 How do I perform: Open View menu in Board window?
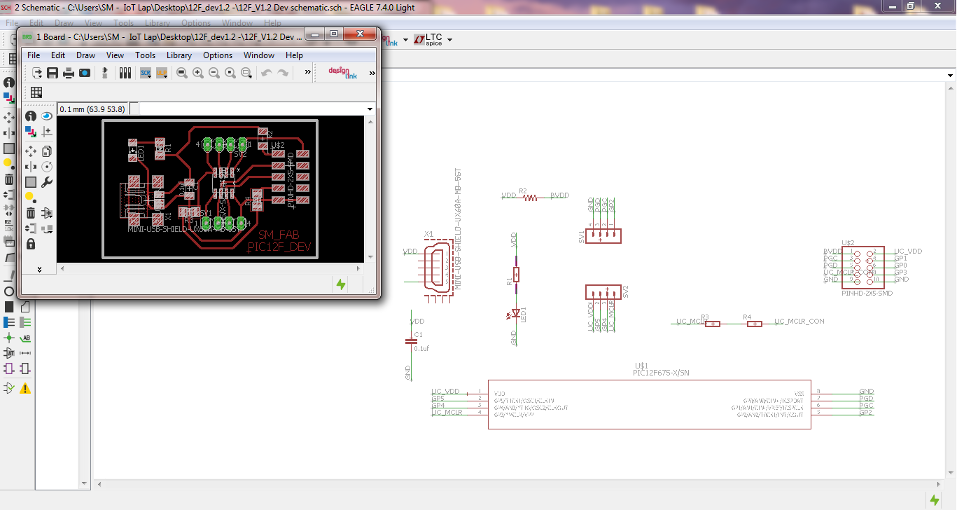point(115,55)
